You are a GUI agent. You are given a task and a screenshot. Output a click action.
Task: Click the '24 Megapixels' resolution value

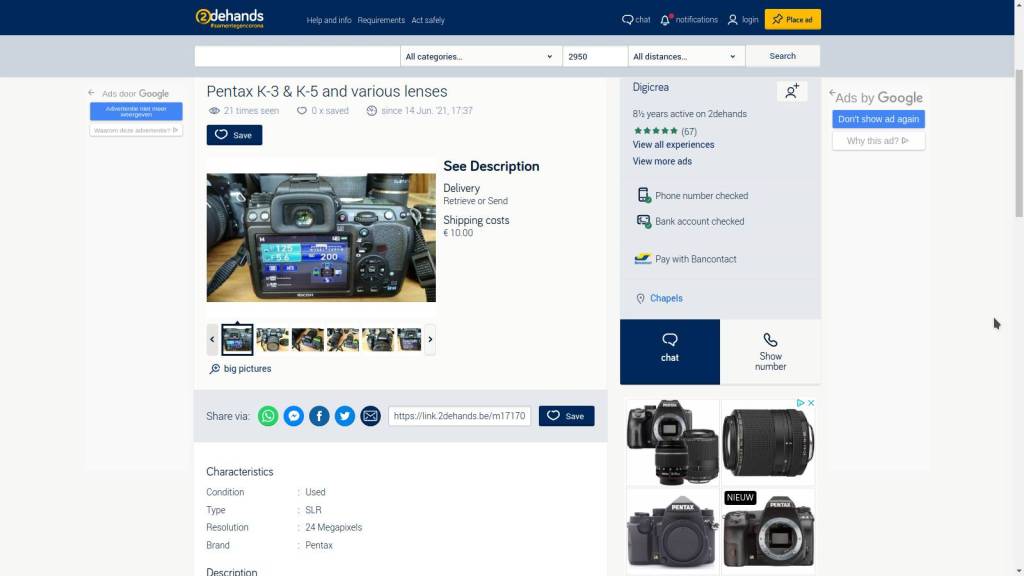tap(333, 528)
